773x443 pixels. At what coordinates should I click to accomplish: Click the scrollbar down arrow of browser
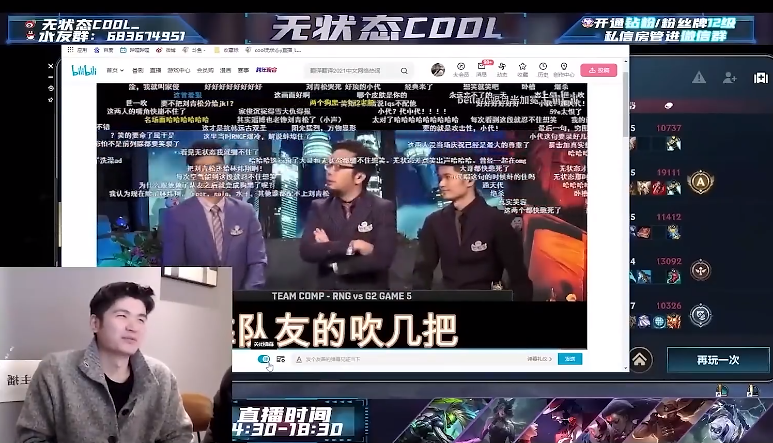626,368
